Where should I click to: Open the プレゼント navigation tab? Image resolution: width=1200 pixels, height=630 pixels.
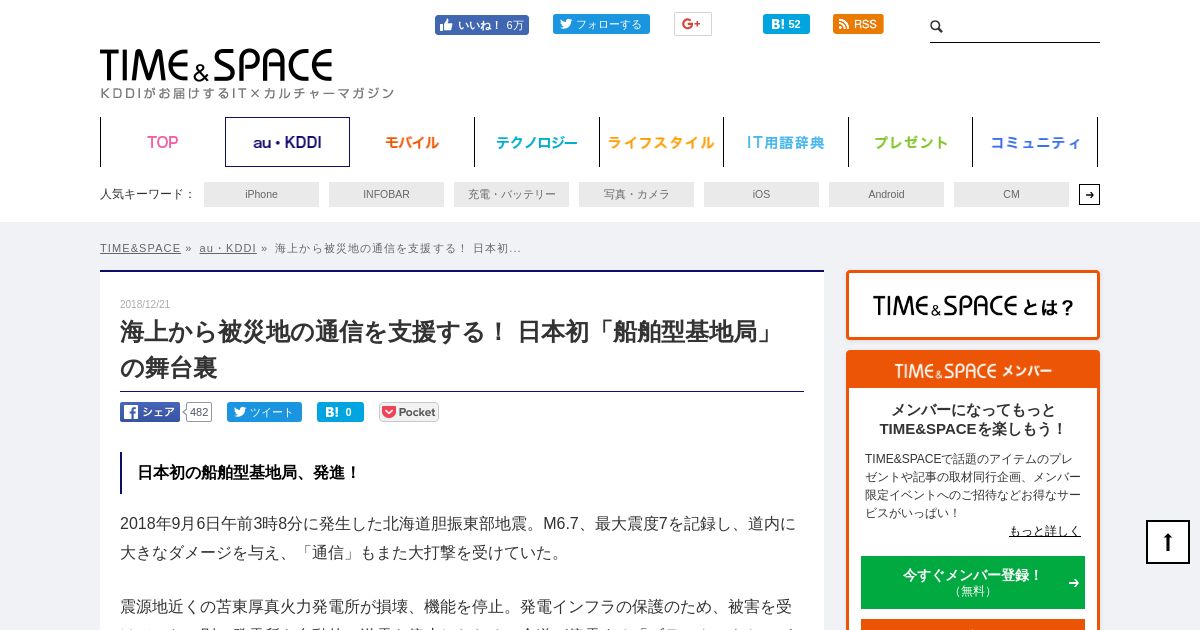[911, 142]
